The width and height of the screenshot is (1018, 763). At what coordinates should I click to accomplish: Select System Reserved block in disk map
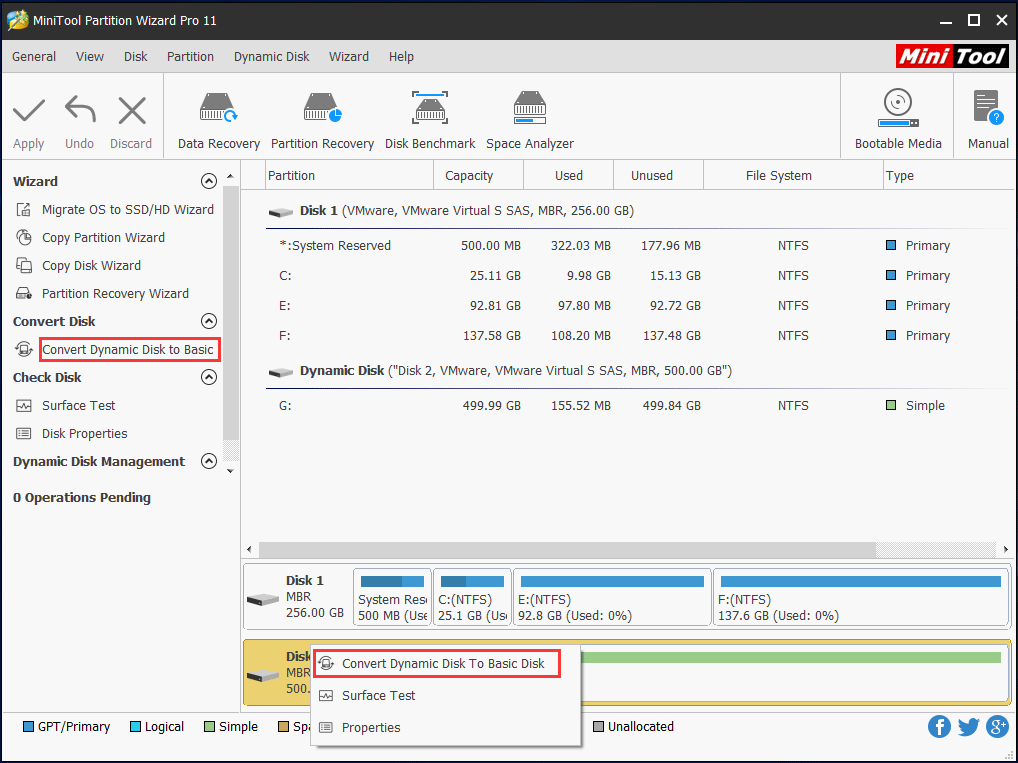pos(392,597)
